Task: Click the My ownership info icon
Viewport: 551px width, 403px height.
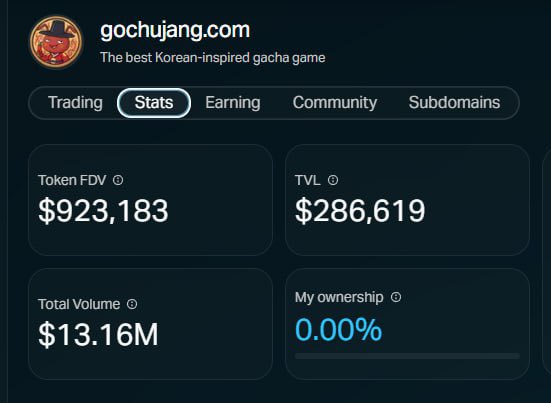Action: (x=396, y=297)
